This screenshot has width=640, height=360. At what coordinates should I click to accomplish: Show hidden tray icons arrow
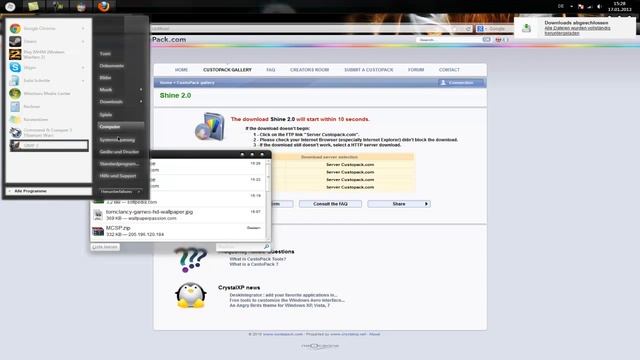(571, 6)
